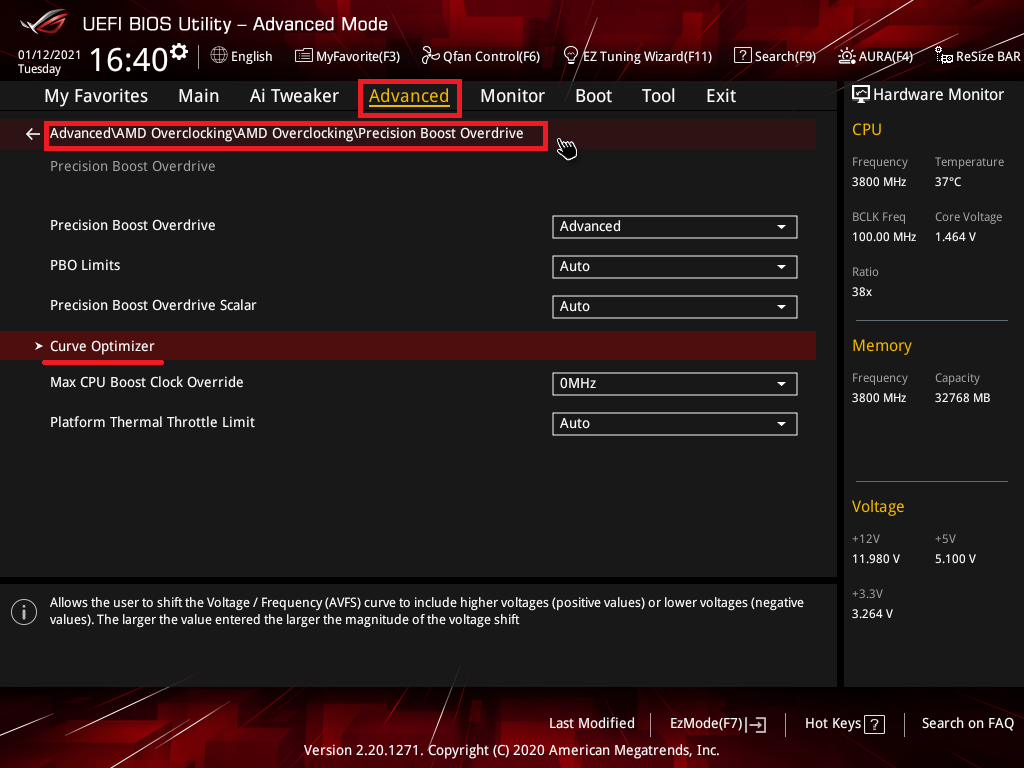
Task: Click the date 01/12/2021
Action: tap(49, 55)
